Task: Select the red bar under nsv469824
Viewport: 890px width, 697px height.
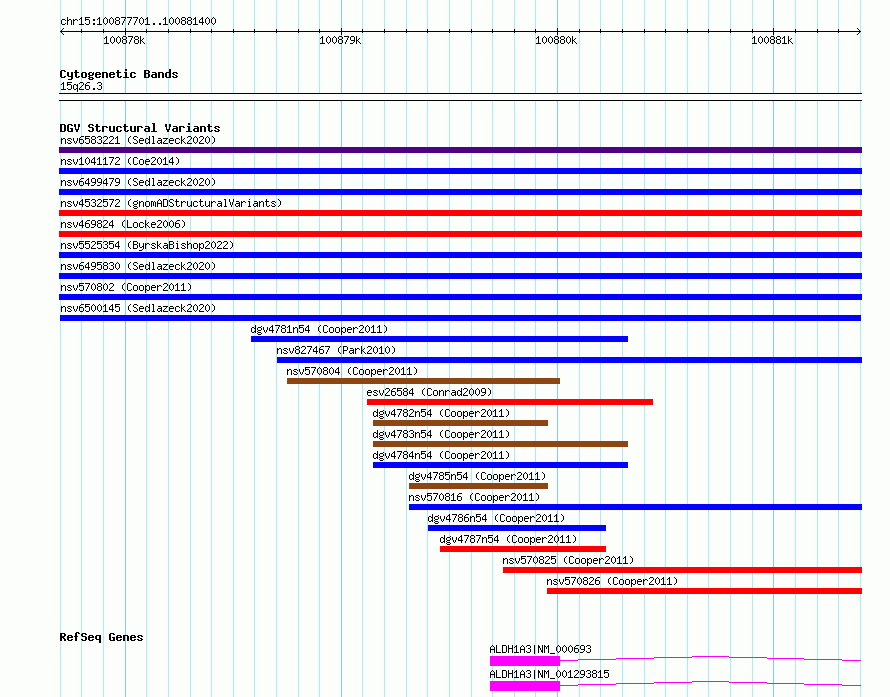Action: pos(460,234)
